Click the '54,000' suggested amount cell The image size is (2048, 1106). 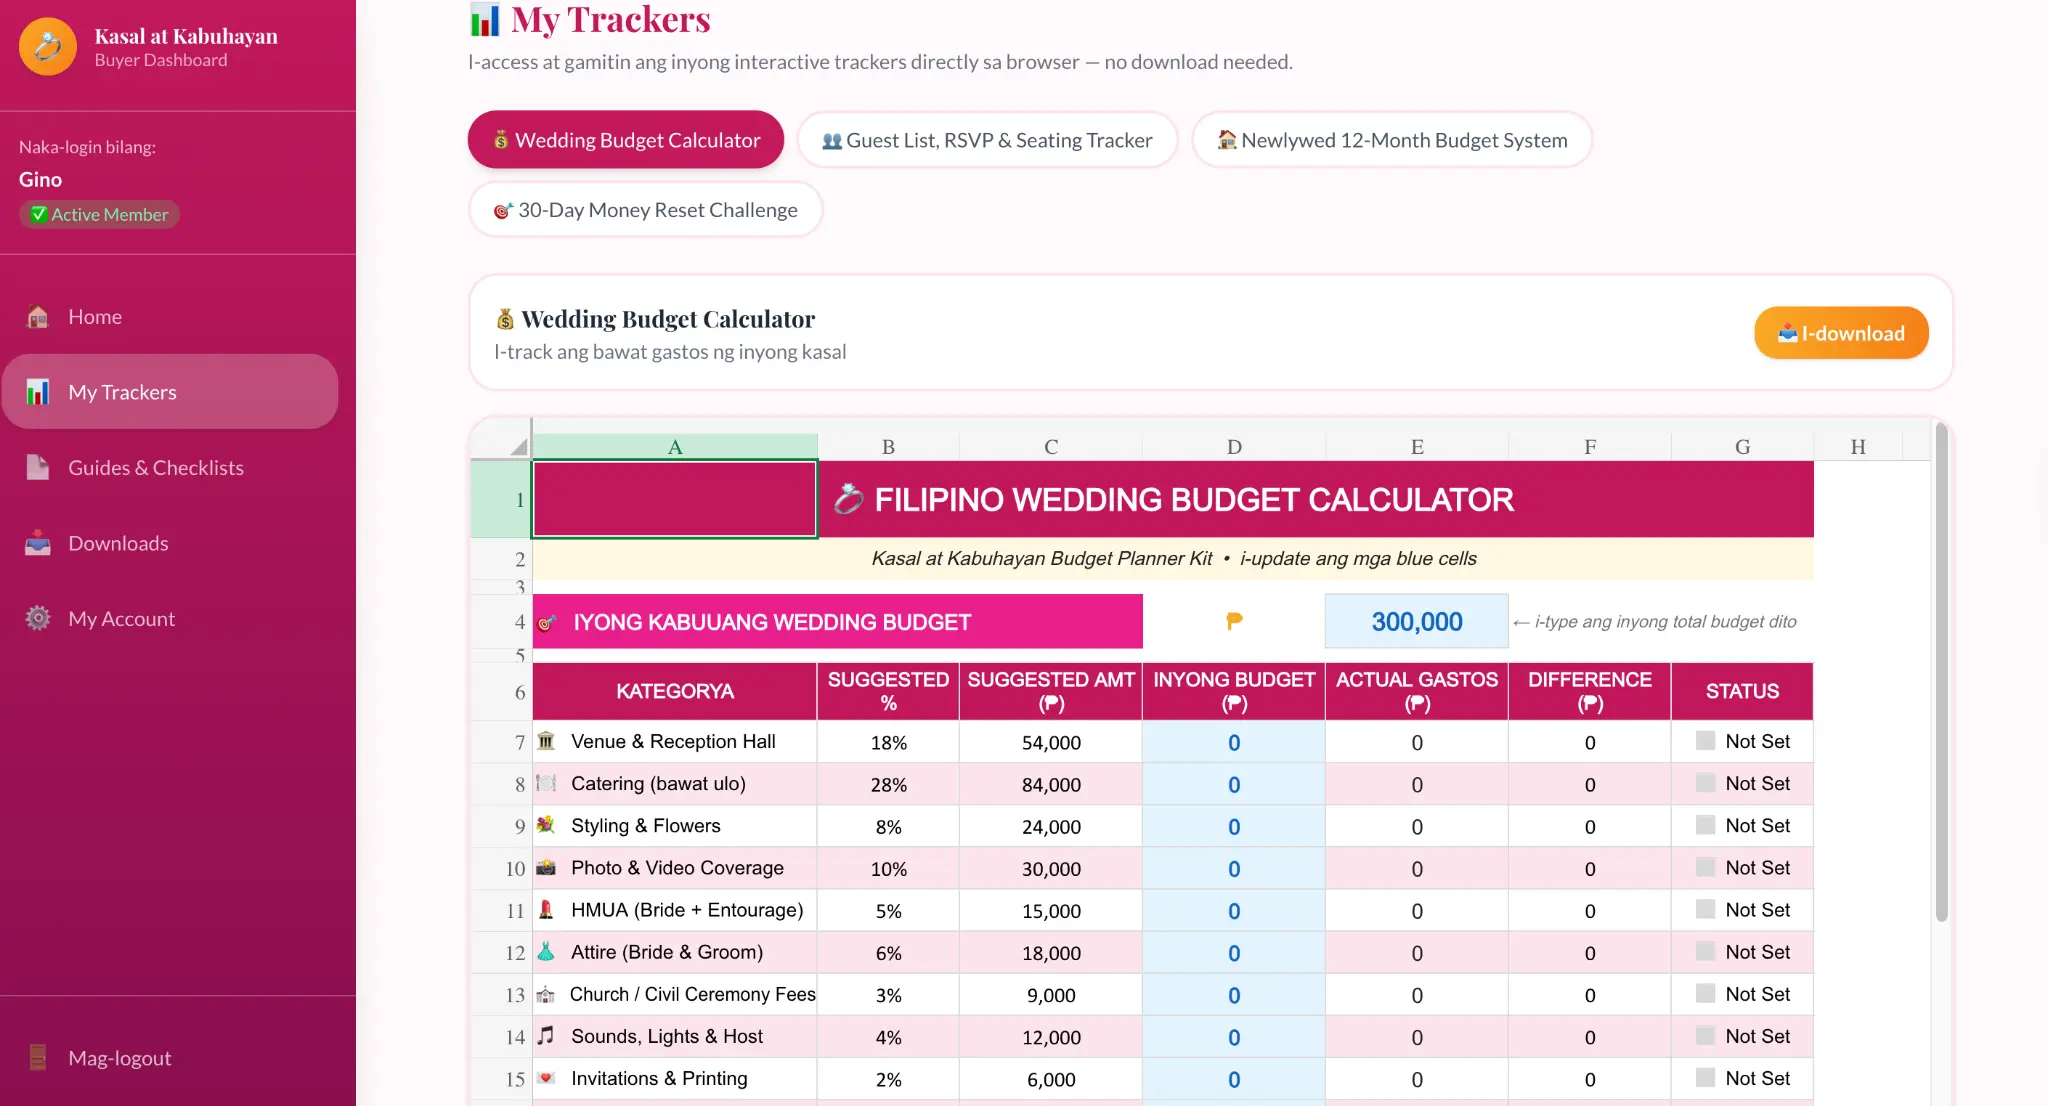pos(1051,742)
